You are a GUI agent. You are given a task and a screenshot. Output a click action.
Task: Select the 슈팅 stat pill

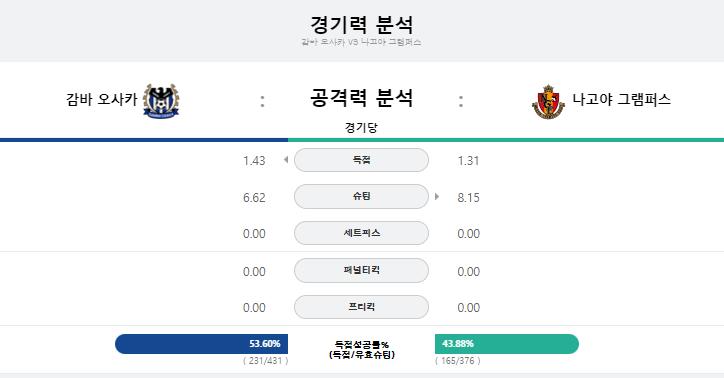361,197
